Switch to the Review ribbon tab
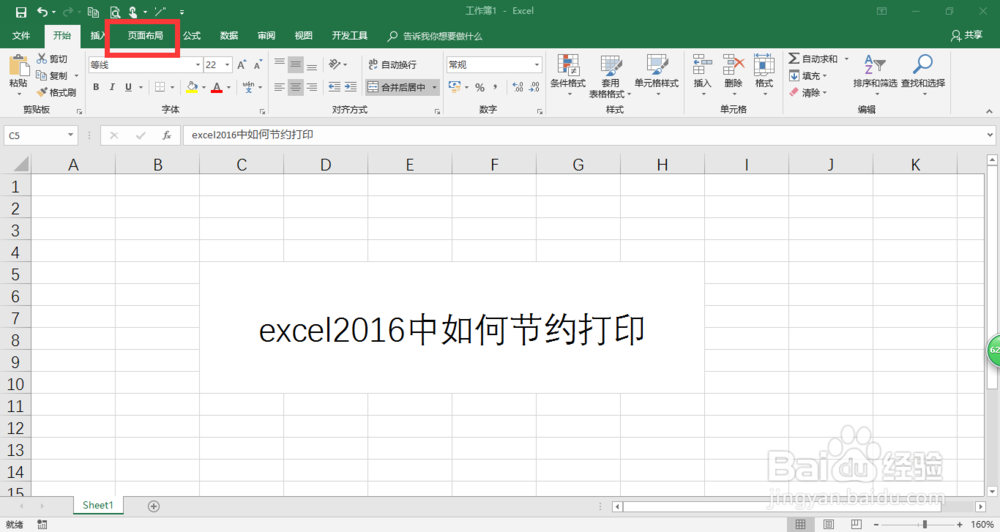Image resolution: width=1000 pixels, height=532 pixels. [x=266, y=36]
